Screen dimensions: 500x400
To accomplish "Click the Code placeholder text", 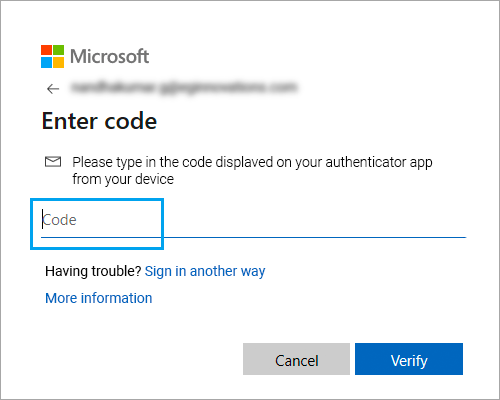I will [59, 220].
